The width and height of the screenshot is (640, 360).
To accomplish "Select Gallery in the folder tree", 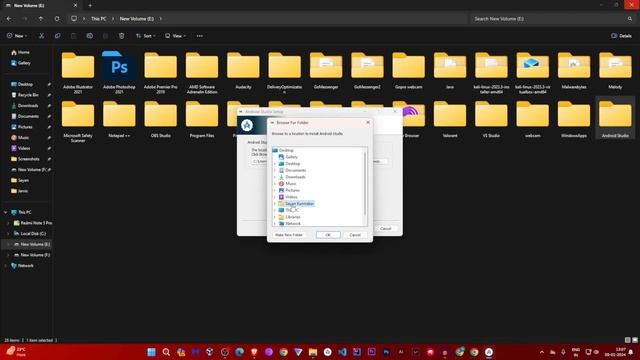I will (x=291, y=157).
